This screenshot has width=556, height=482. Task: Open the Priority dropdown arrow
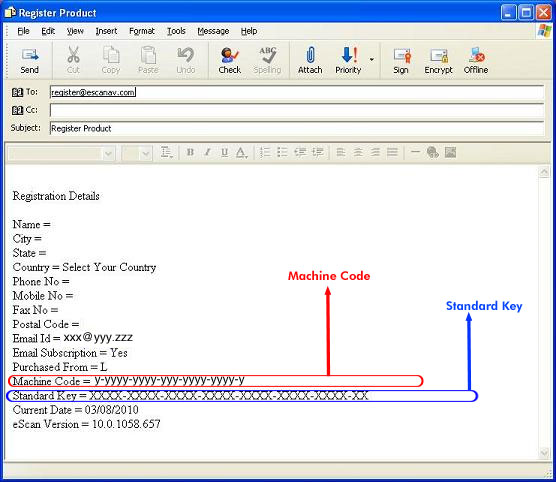pyautogui.click(x=372, y=60)
